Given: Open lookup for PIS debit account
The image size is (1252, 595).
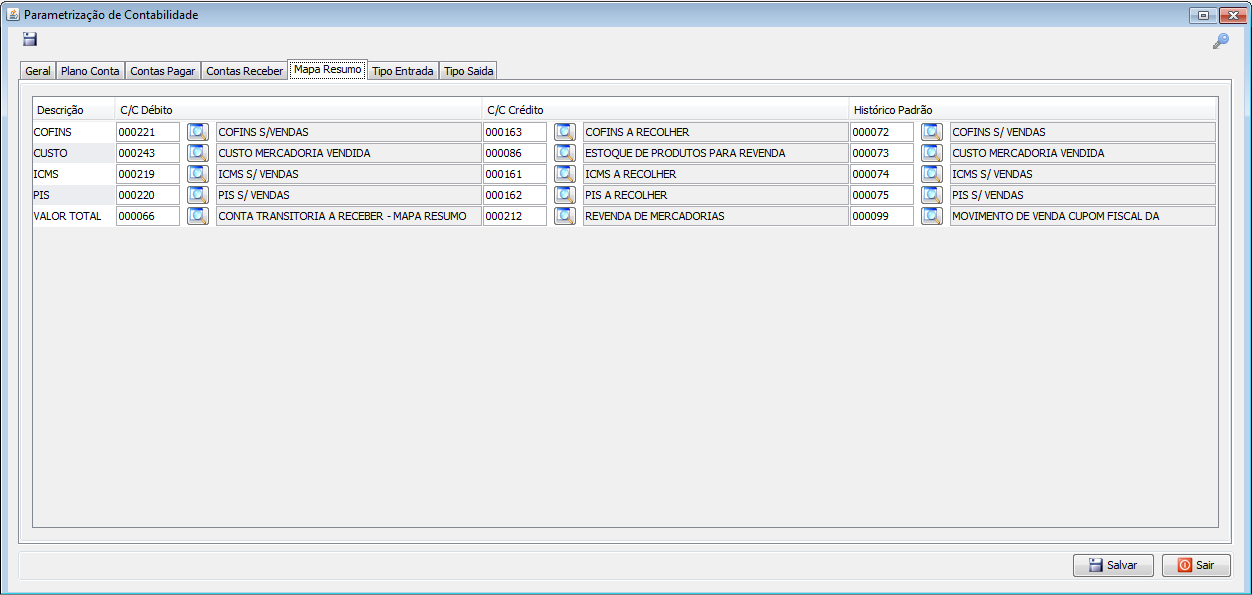Looking at the screenshot, I should point(198,195).
